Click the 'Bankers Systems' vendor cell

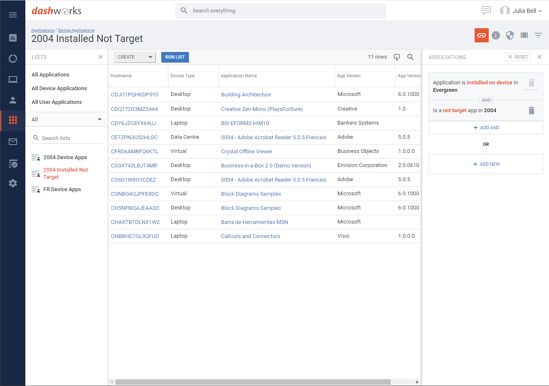358,123
